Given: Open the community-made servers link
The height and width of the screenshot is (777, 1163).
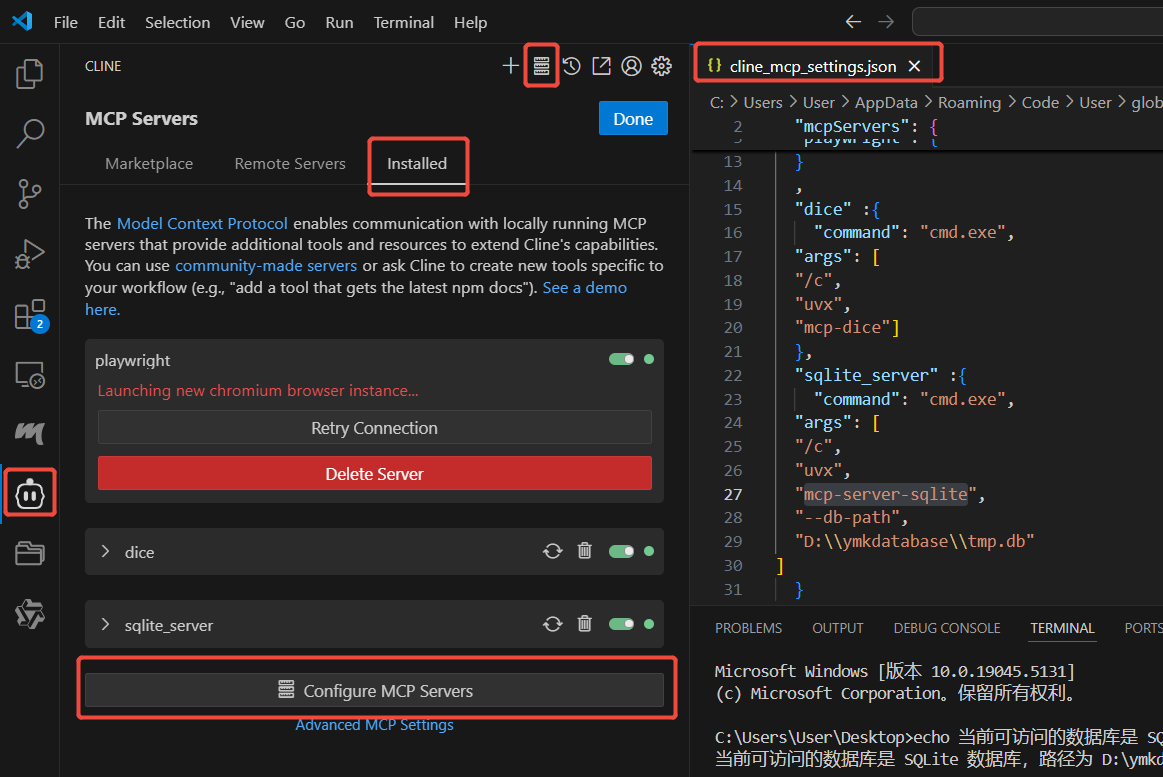Looking at the screenshot, I should pyautogui.click(x=266, y=265).
